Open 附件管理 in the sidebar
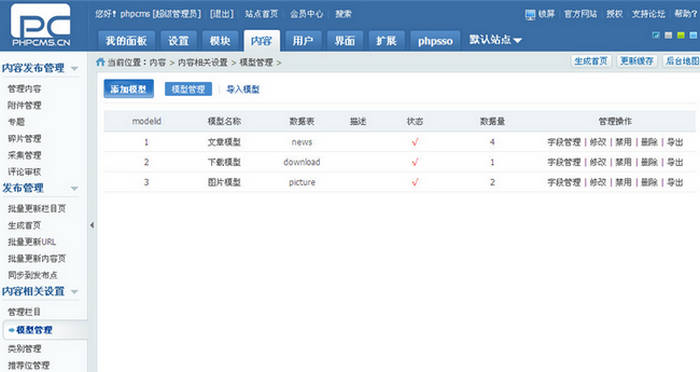This screenshot has height=372, width=700. point(25,105)
